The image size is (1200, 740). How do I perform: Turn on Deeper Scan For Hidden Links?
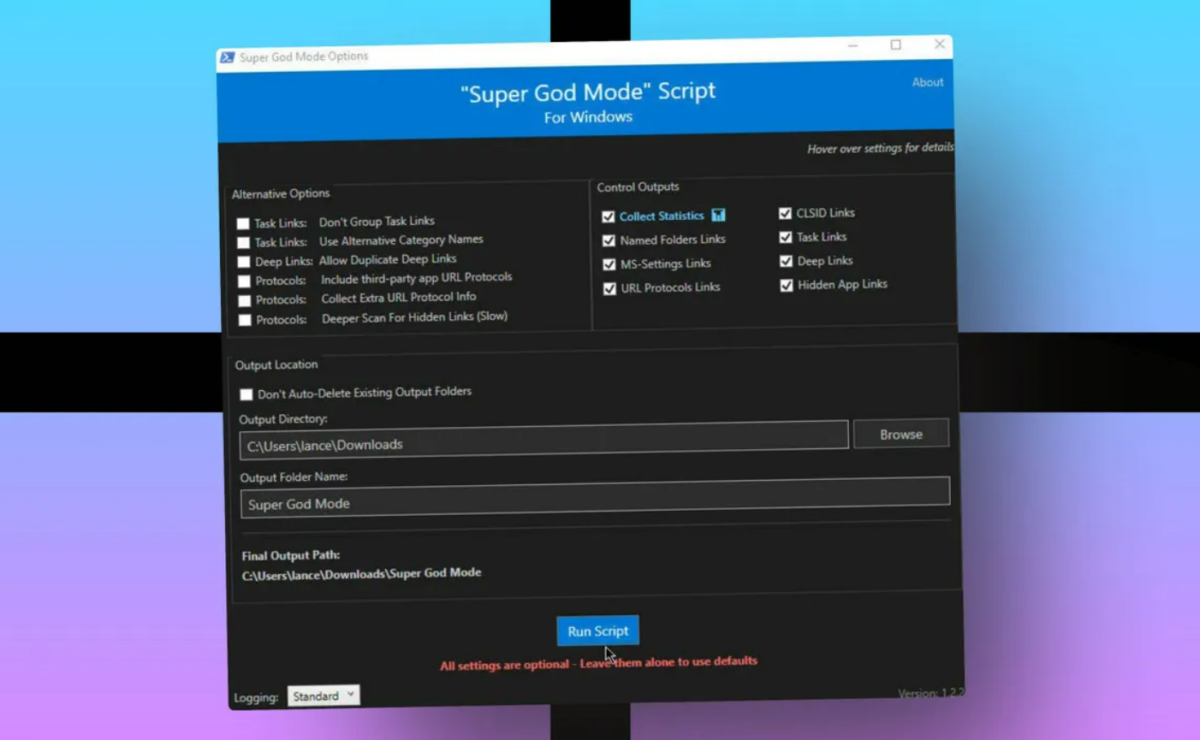(244, 319)
